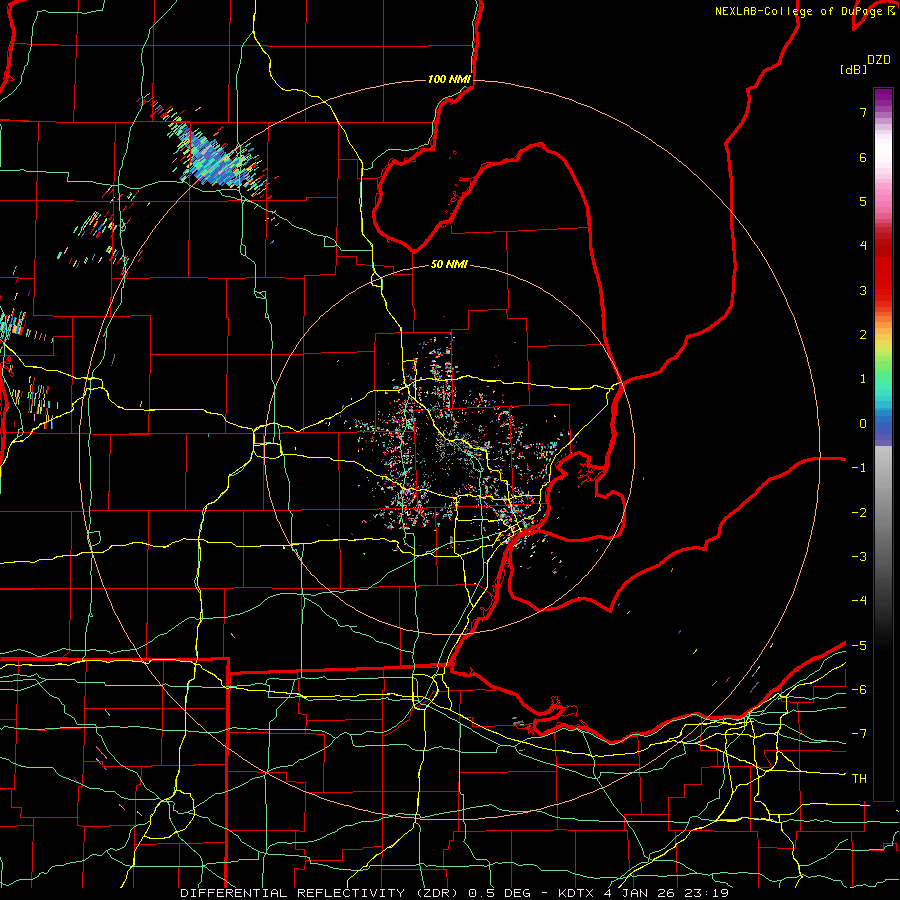This screenshot has height=900, width=900.
Task: Click the NEXLAB-College of DuPage credit text
Action: (798, 11)
